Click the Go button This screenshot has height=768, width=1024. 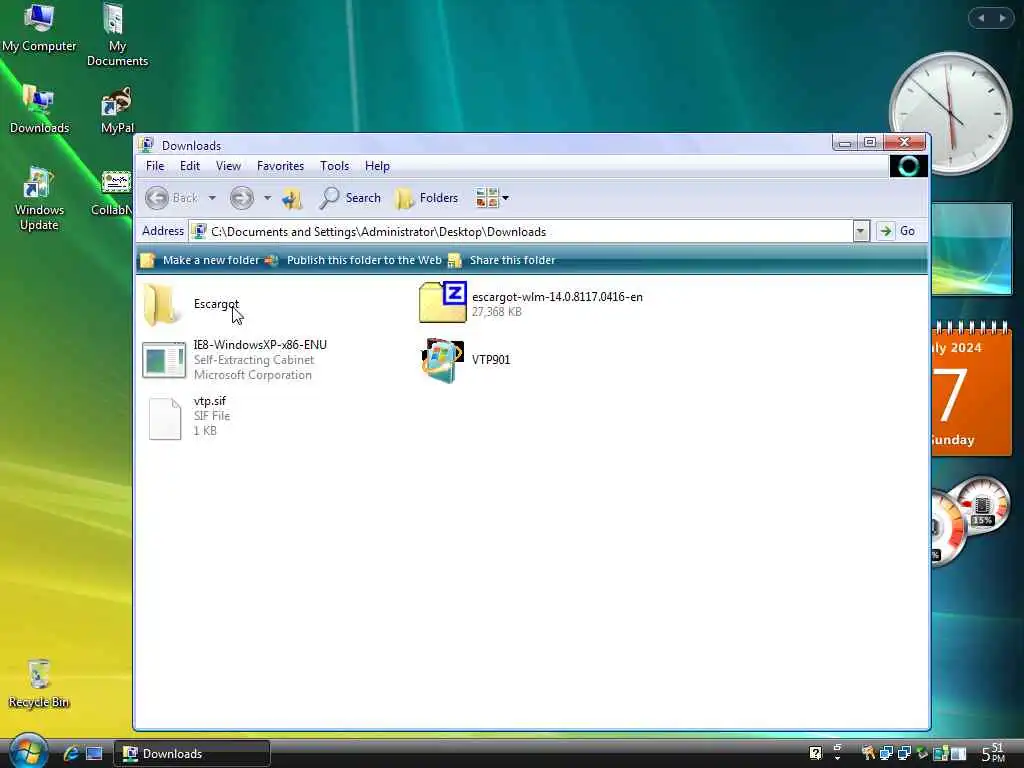(x=898, y=231)
